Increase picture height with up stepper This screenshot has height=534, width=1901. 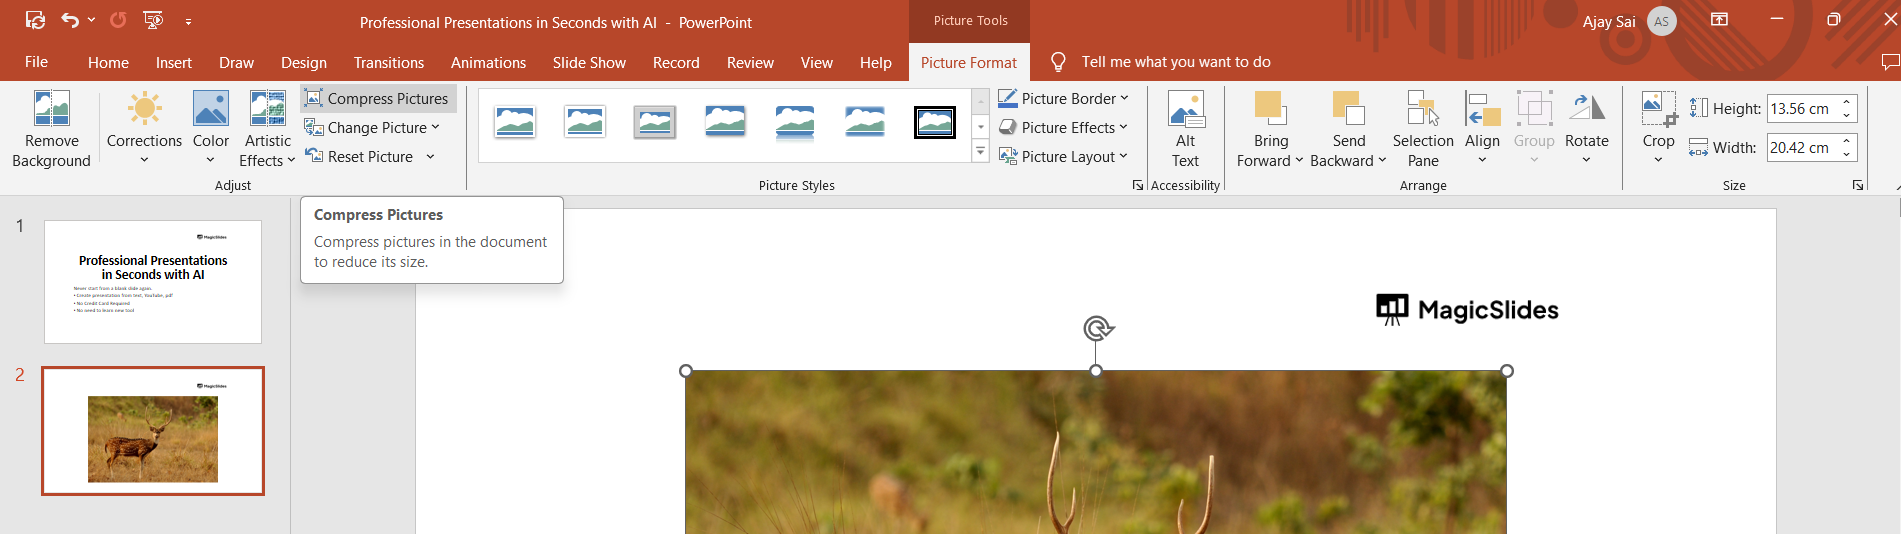(1846, 102)
